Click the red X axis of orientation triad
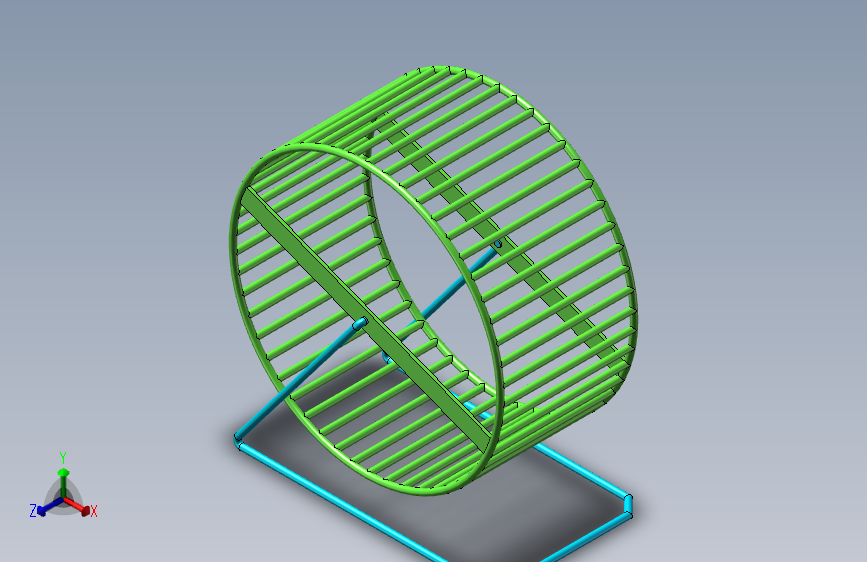The width and height of the screenshot is (867, 562). (77, 506)
